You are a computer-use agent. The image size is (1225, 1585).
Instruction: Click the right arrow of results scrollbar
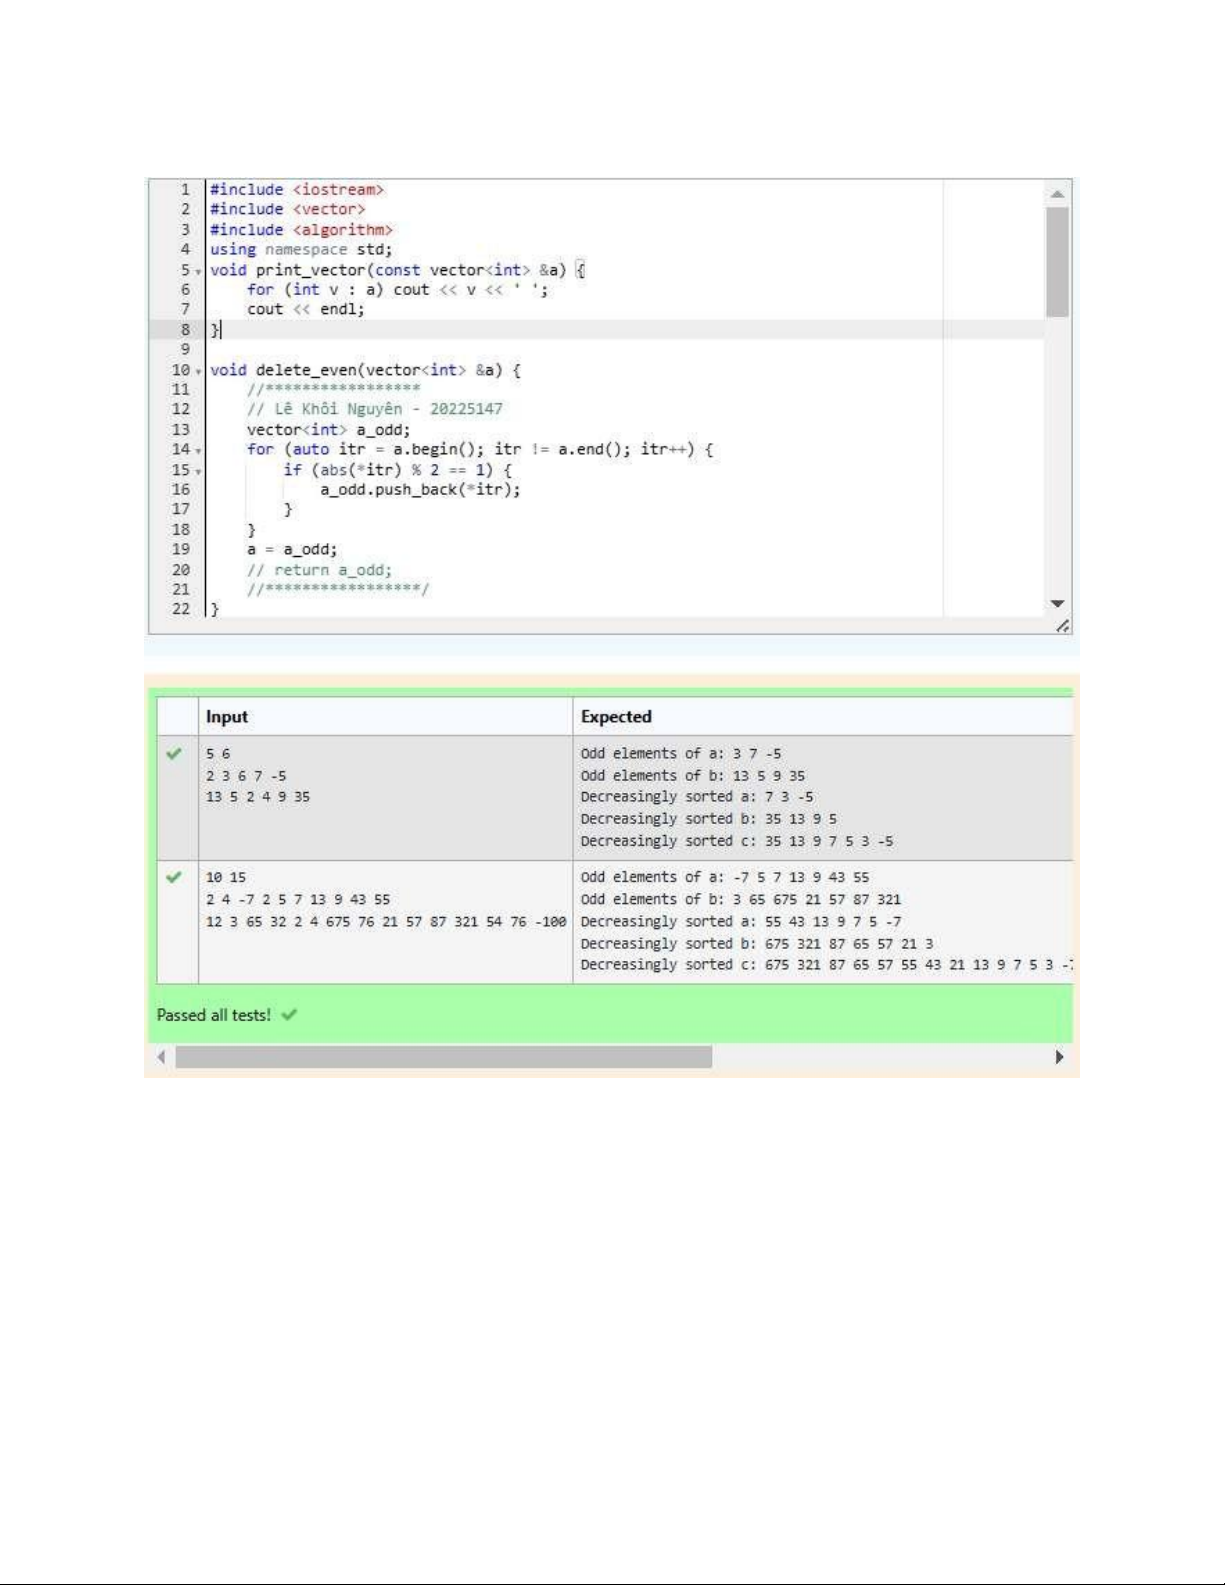1059,1057
